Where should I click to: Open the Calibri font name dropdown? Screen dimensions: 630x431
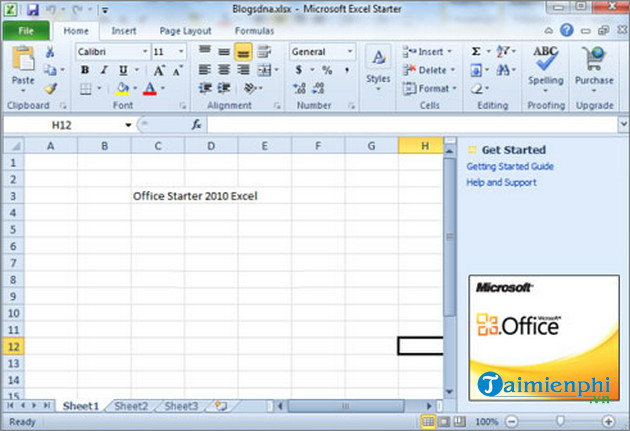click(x=145, y=51)
